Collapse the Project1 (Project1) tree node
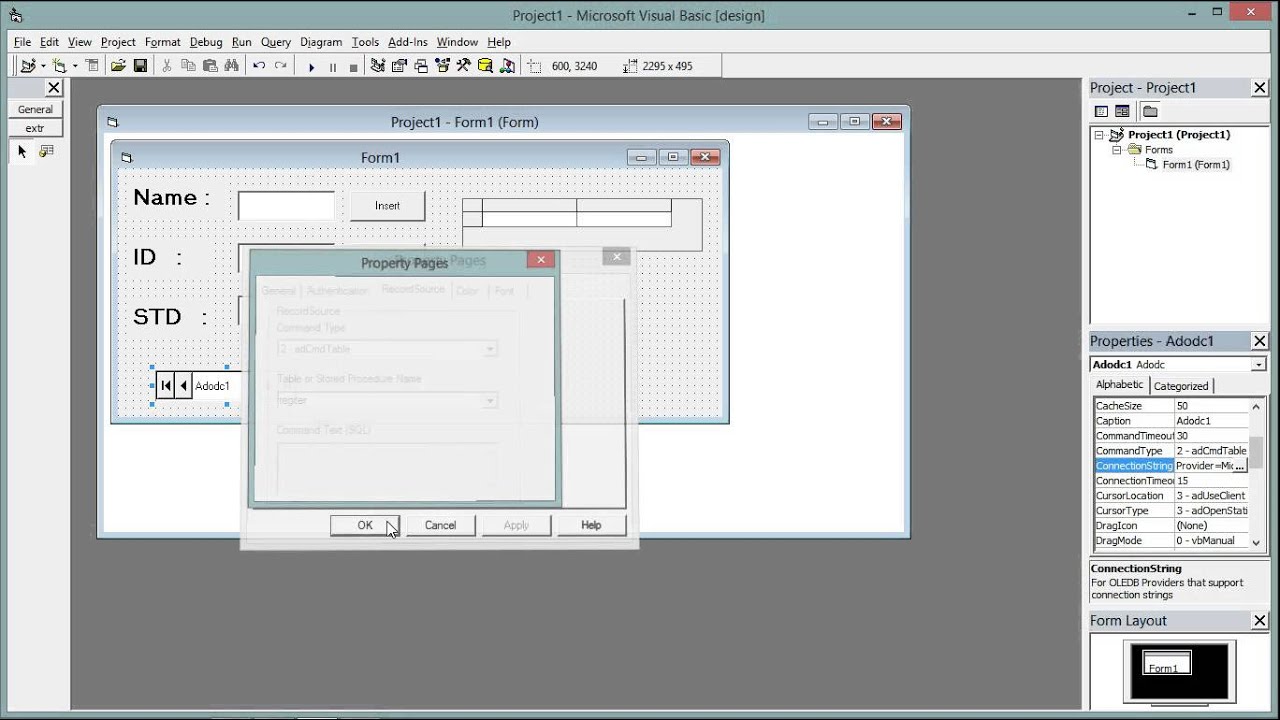Screen dimensions: 1280x720 click(1100, 134)
